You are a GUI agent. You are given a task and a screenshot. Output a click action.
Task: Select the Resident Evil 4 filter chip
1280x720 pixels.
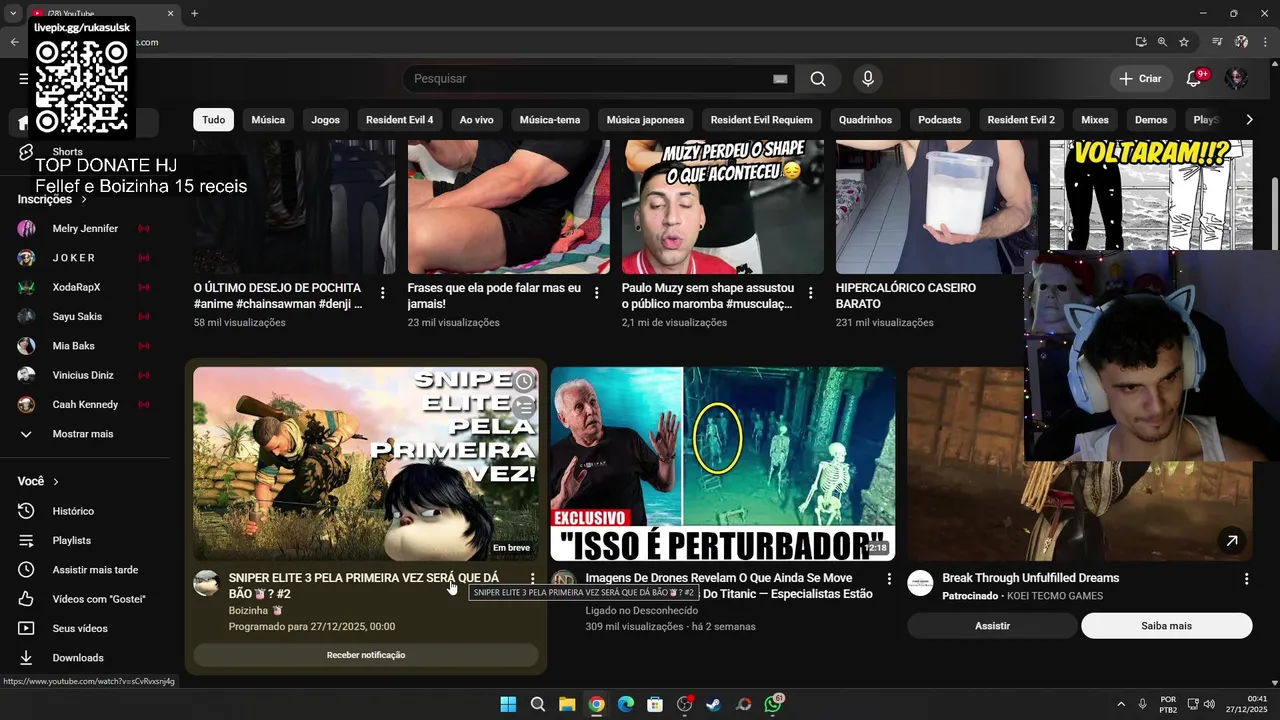(x=400, y=120)
